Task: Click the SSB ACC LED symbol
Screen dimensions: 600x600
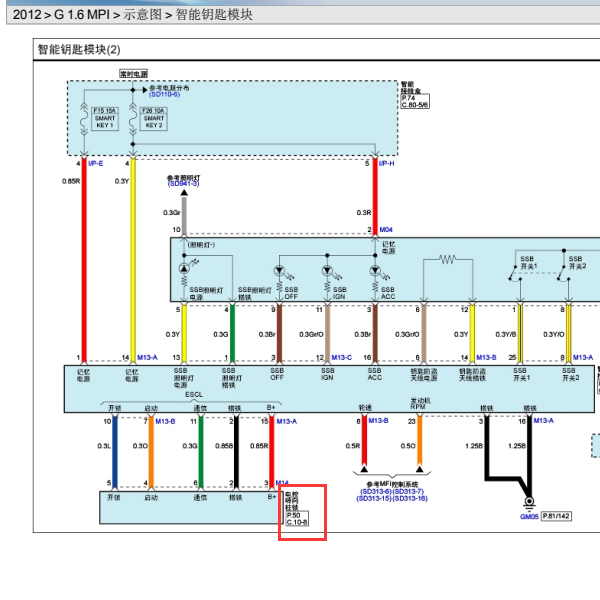Action: [x=375, y=271]
